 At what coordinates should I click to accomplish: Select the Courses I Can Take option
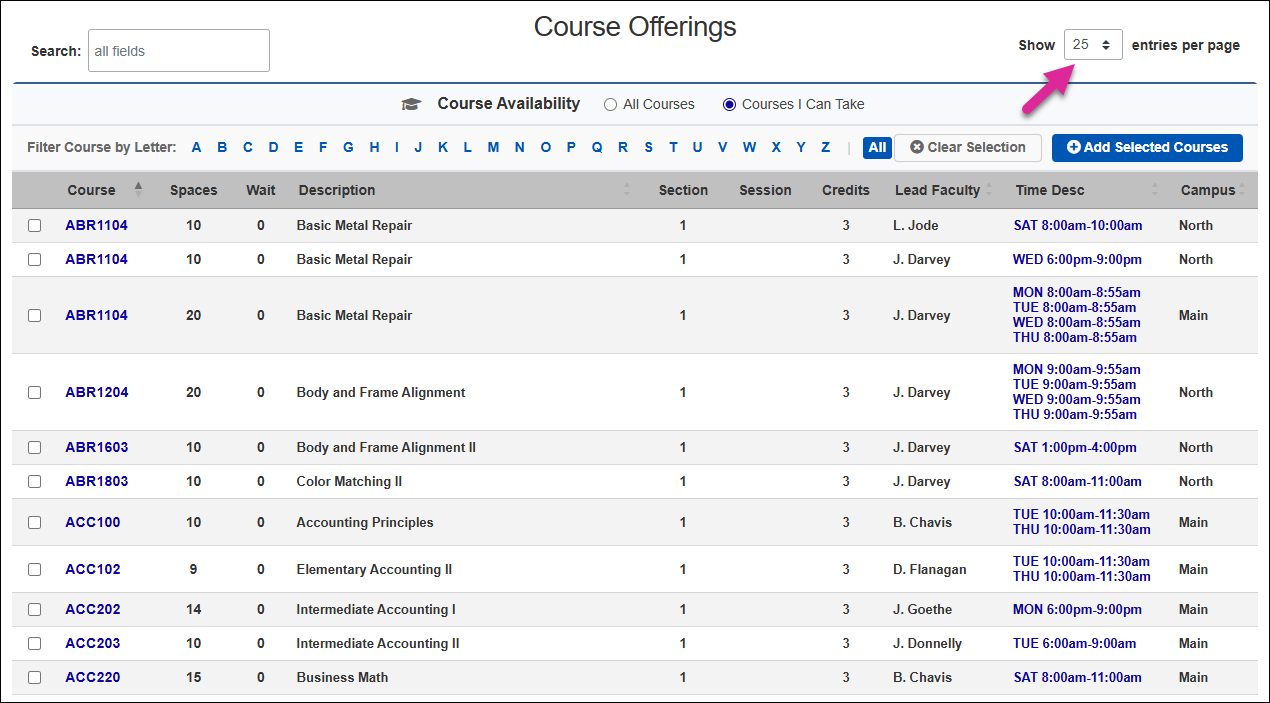pyautogui.click(x=729, y=104)
